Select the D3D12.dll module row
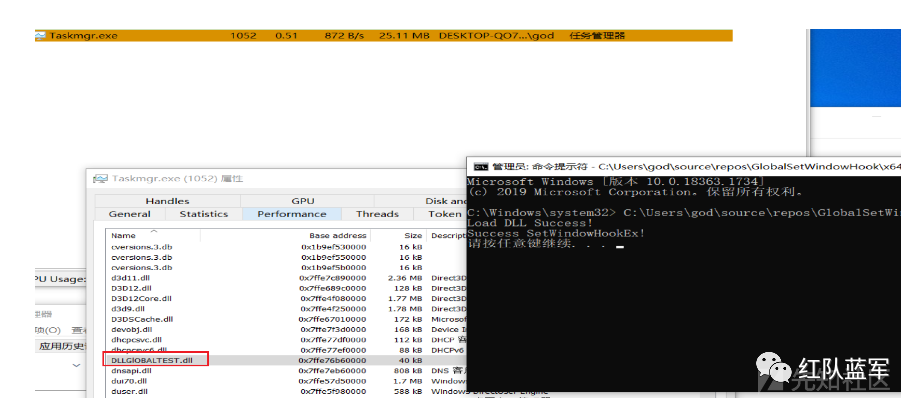The width and height of the screenshot is (920, 410). point(286,288)
